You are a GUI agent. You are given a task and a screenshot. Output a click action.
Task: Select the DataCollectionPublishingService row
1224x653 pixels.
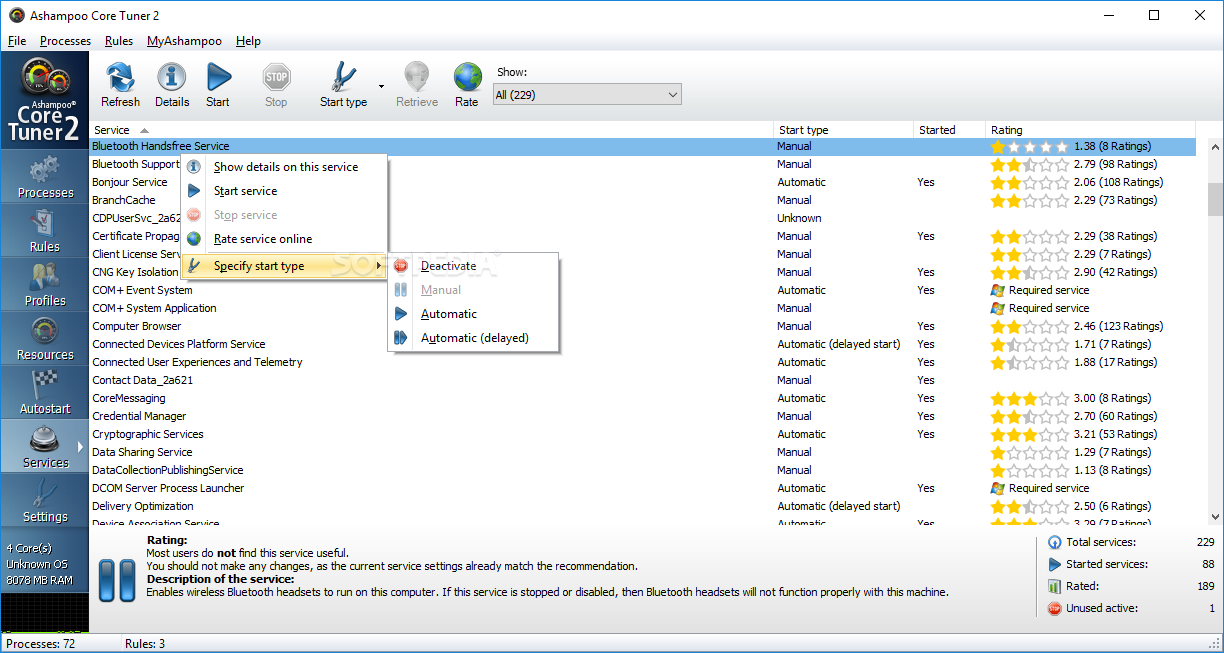(643, 470)
